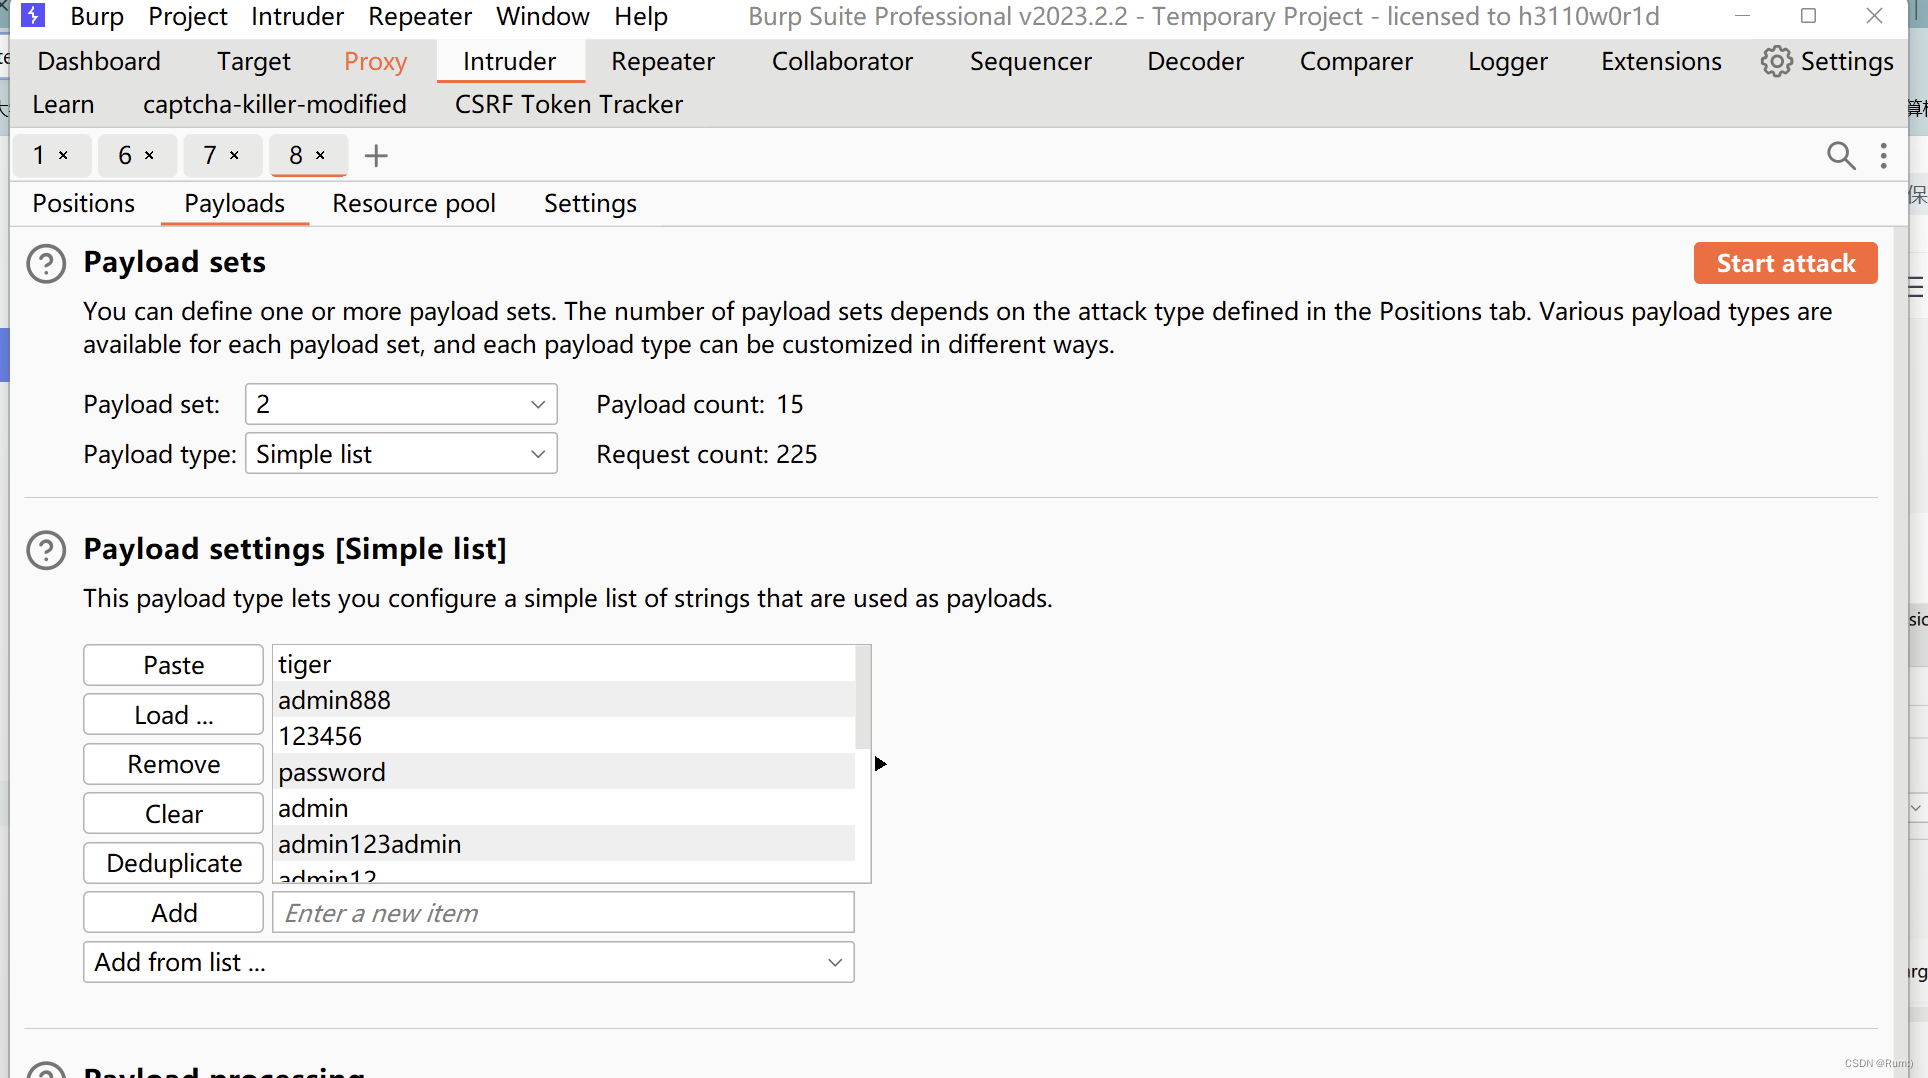Select the Payloads sub-tab
This screenshot has width=1928, height=1078.
235,203
